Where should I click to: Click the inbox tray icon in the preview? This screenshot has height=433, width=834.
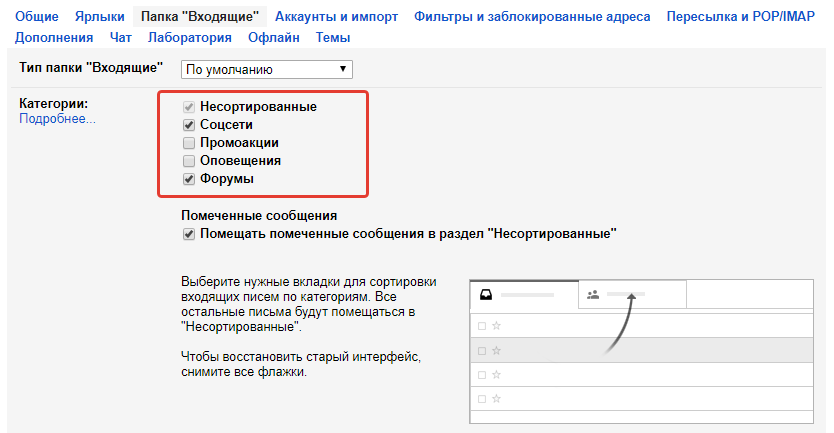pyautogui.click(x=486, y=294)
